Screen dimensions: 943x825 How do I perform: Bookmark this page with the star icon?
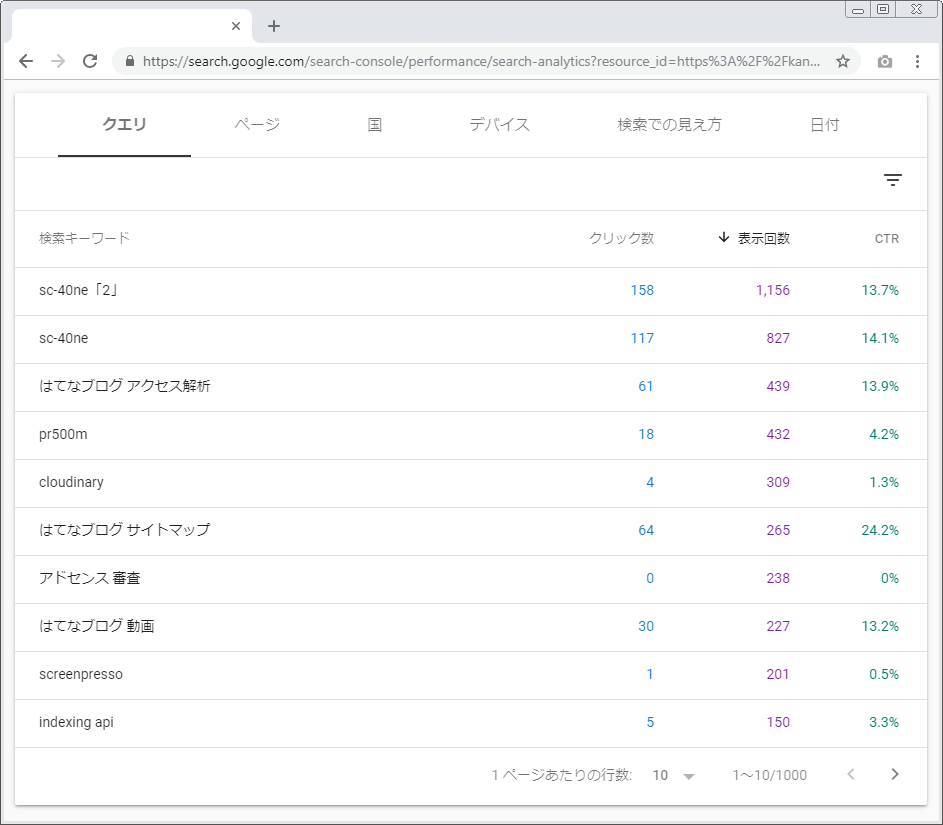coord(843,61)
